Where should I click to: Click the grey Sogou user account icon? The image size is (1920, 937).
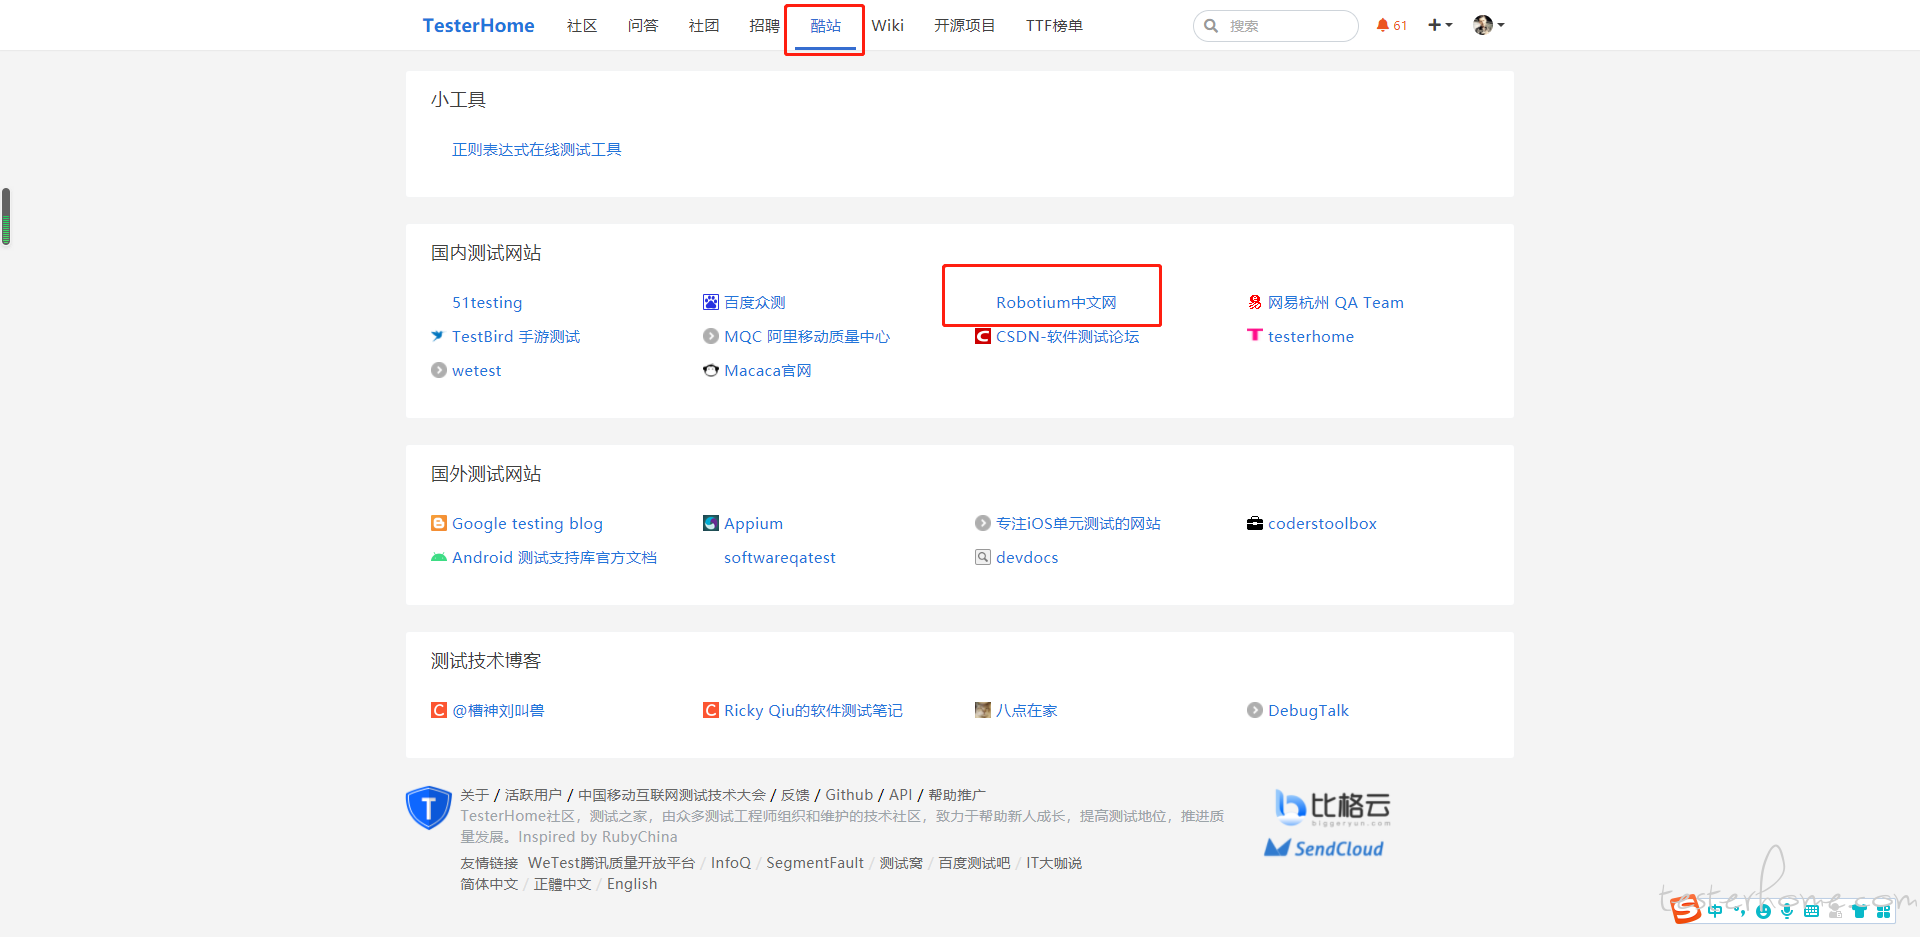1835,911
